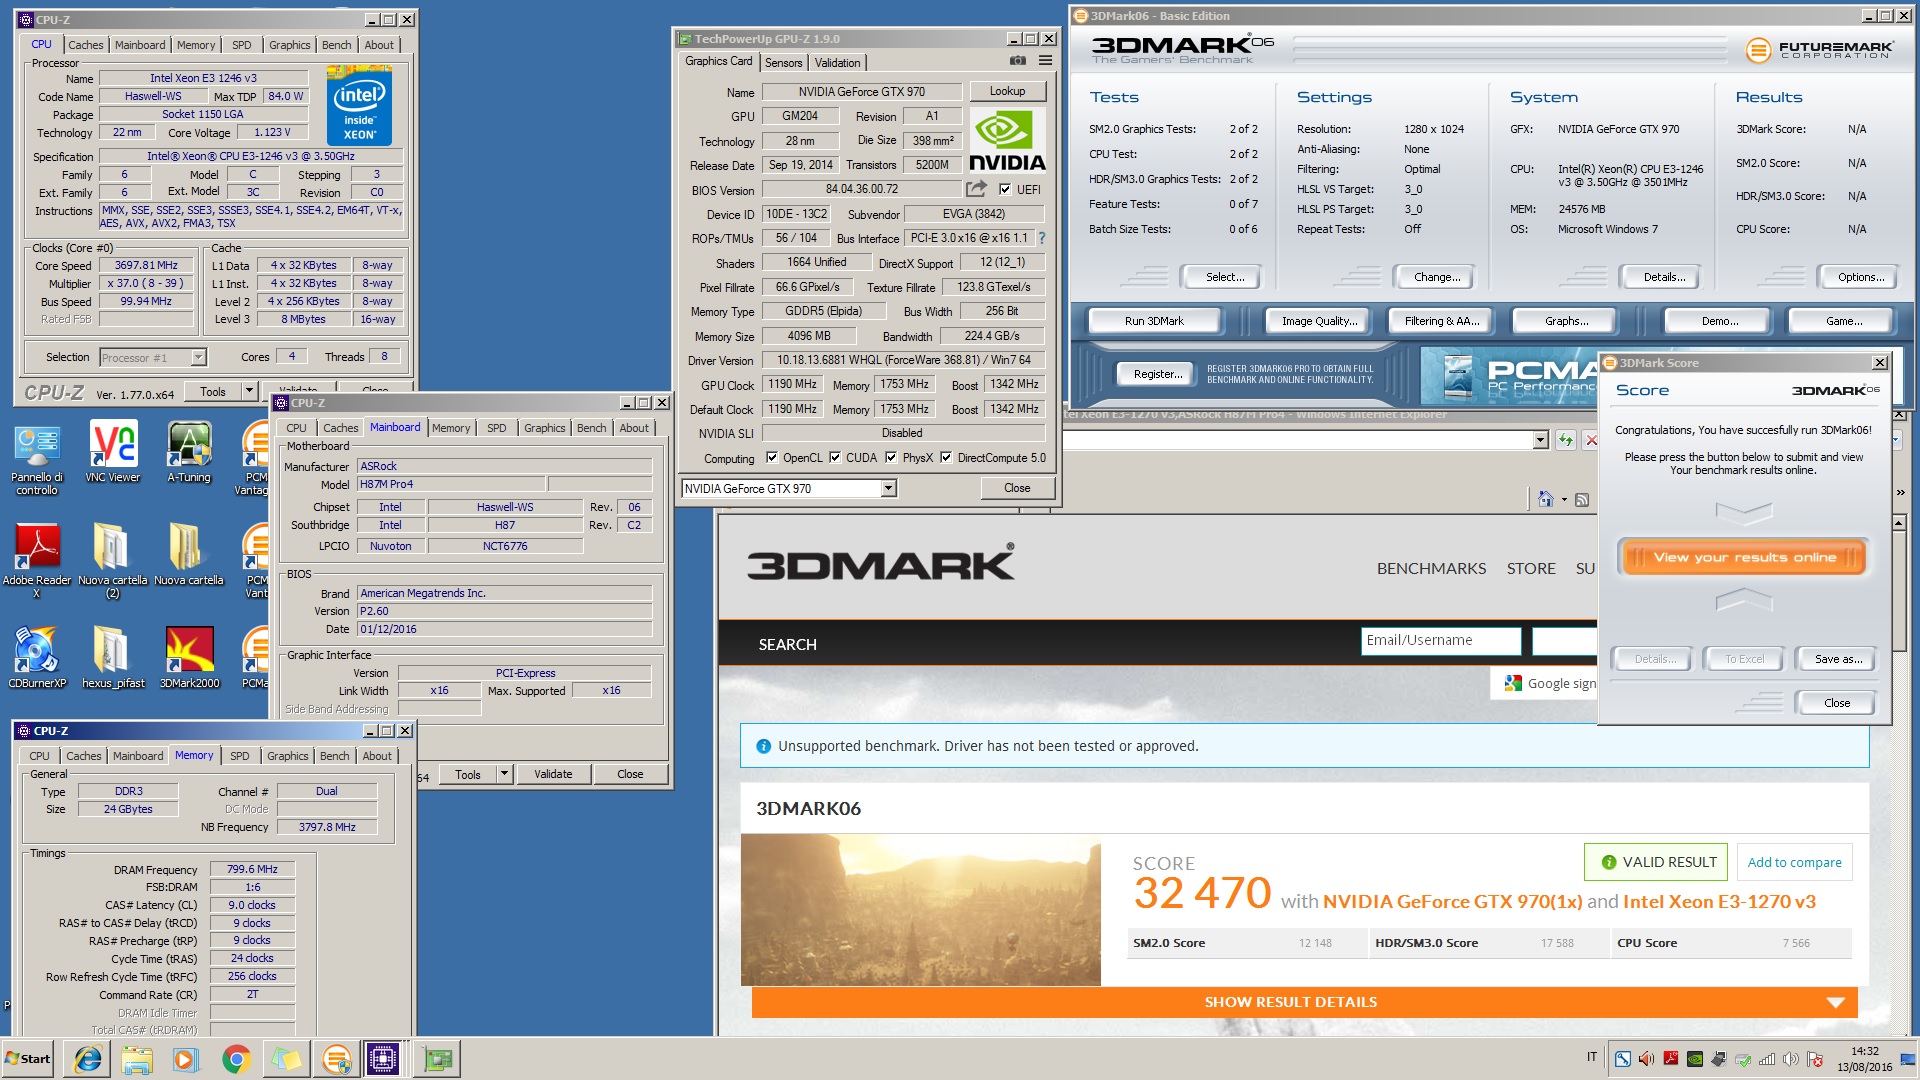The image size is (1920, 1080).
Task: Open Adobe Reader X desktop icon
Action: tap(37, 560)
